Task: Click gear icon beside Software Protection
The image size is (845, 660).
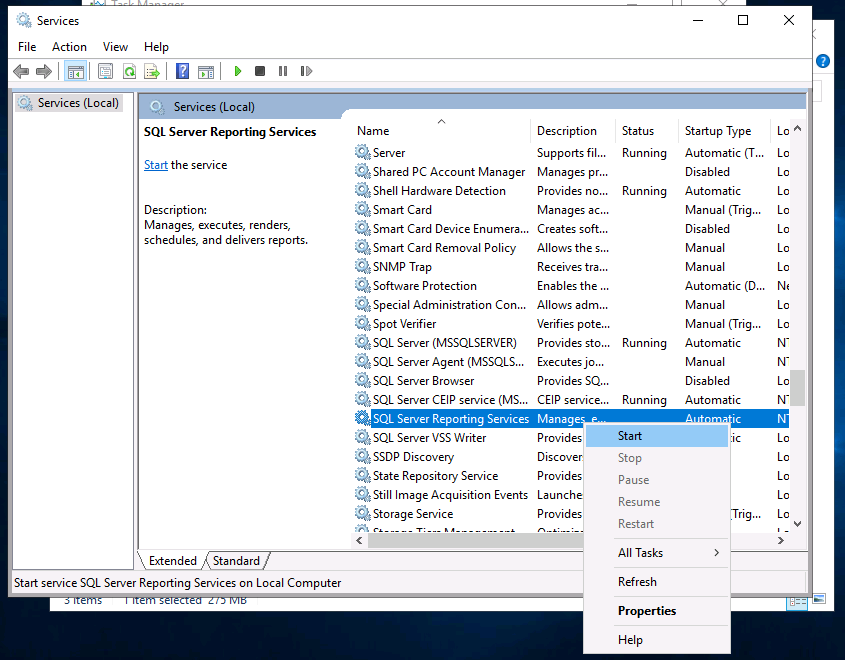Action: tap(362, 285)
